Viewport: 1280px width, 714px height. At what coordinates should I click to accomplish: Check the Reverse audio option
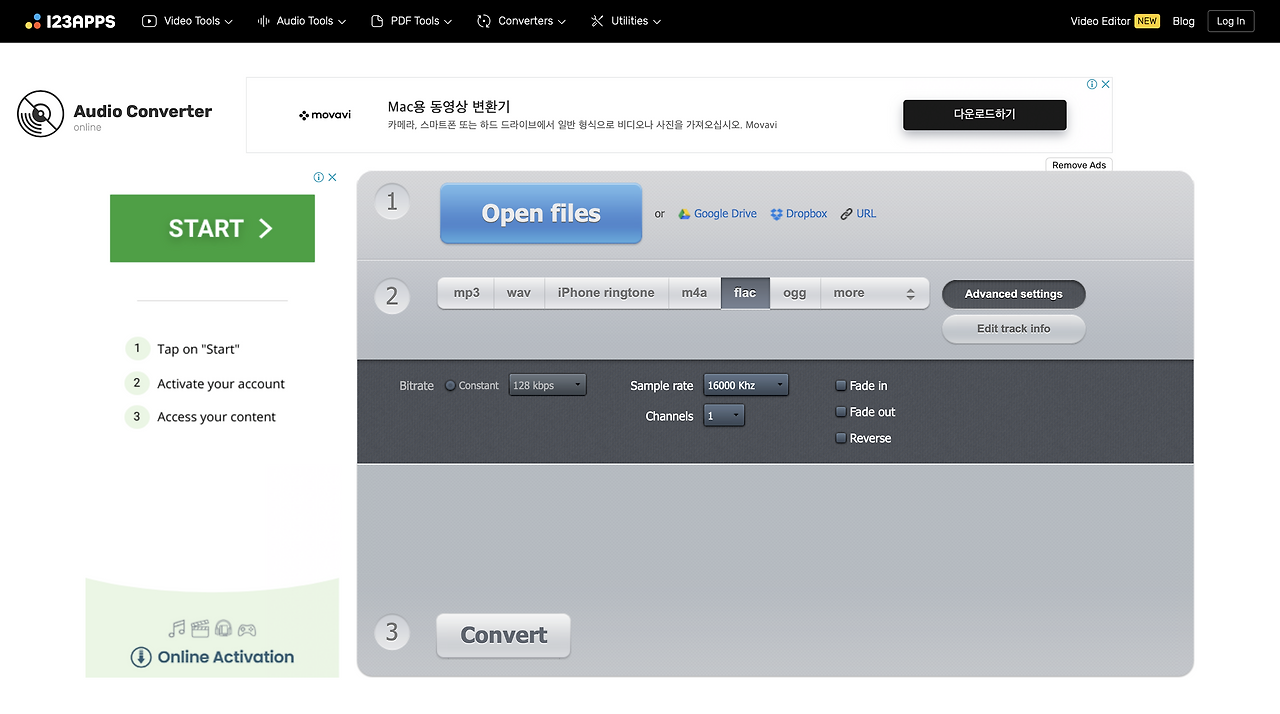coord(840,437)
